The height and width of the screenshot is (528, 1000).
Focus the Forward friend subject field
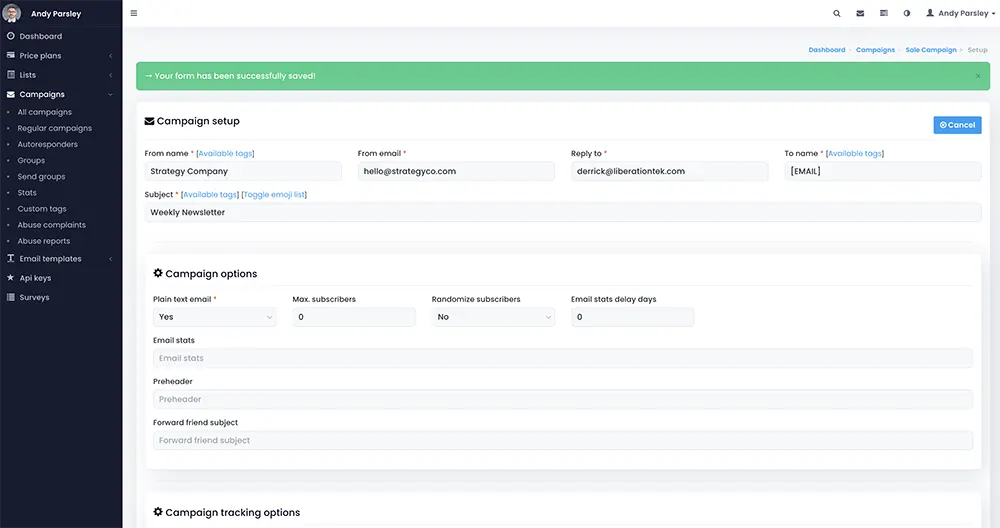point(563,440)
